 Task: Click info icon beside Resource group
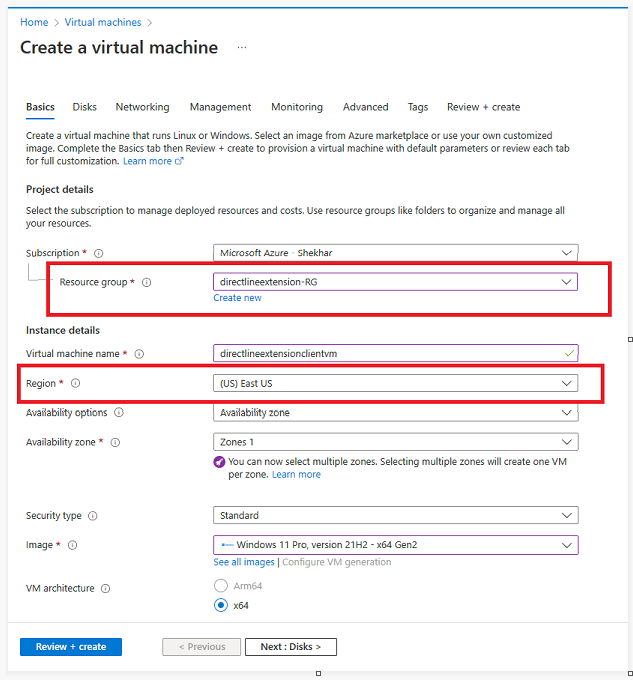click(x=146, y=282)
